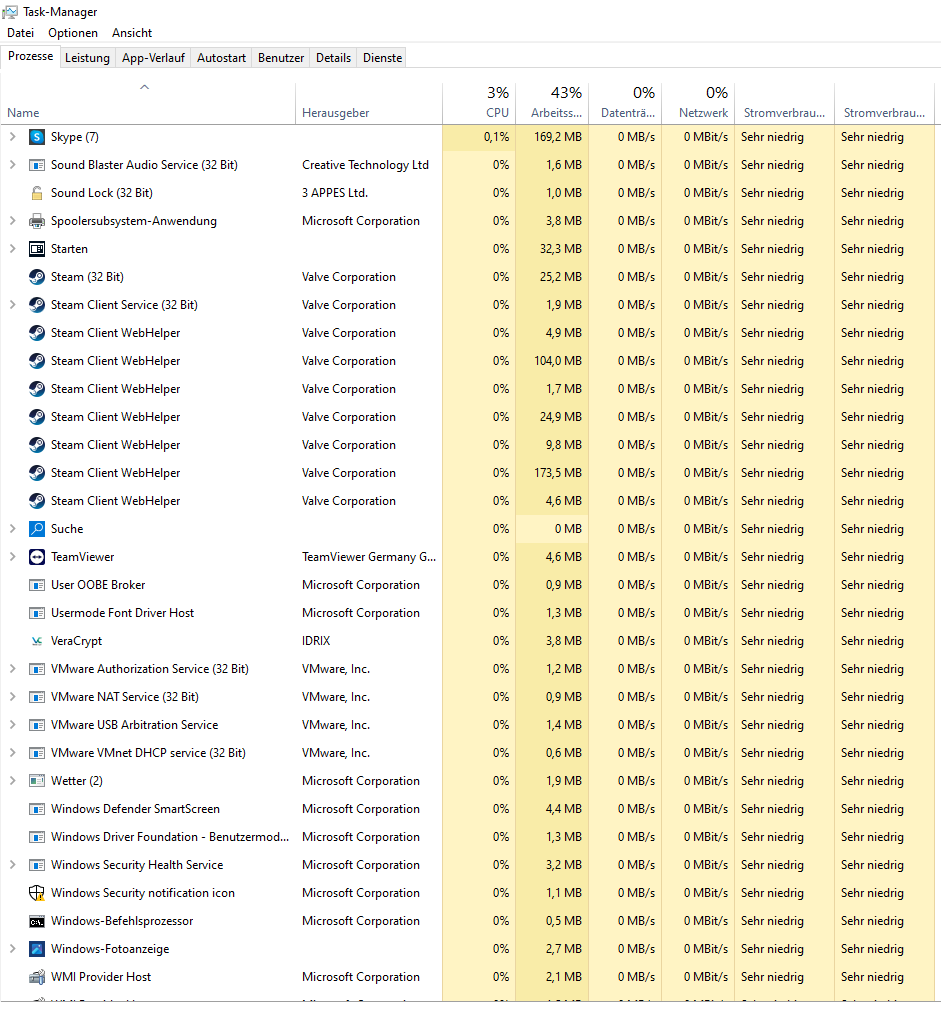Image resolution: width=941 pixels, height=1012 pixels.
Task: Click the VMware NAT Service icon
Action: pos(37,697)
